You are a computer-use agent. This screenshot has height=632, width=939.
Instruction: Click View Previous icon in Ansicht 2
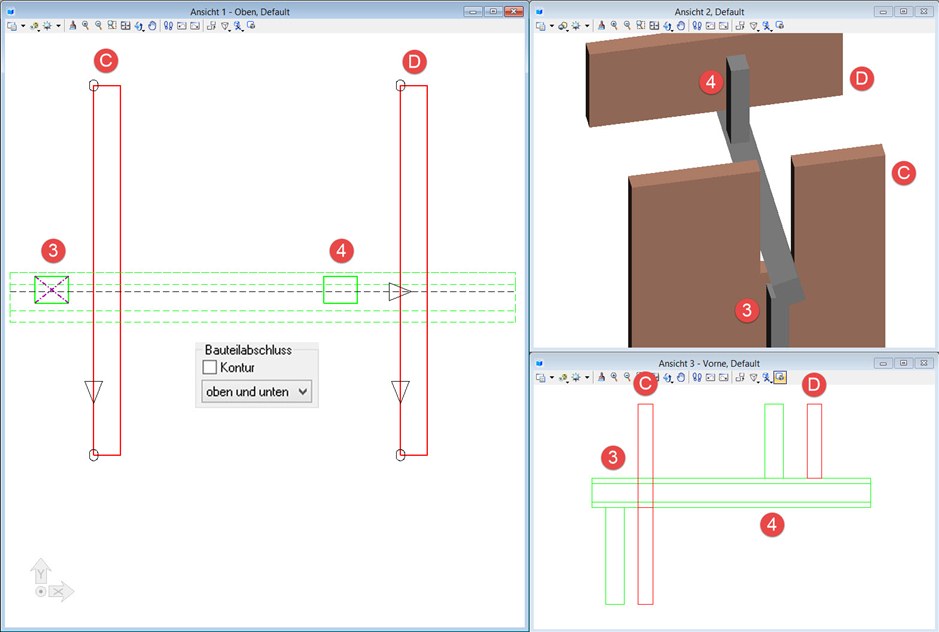pos(710,26)
